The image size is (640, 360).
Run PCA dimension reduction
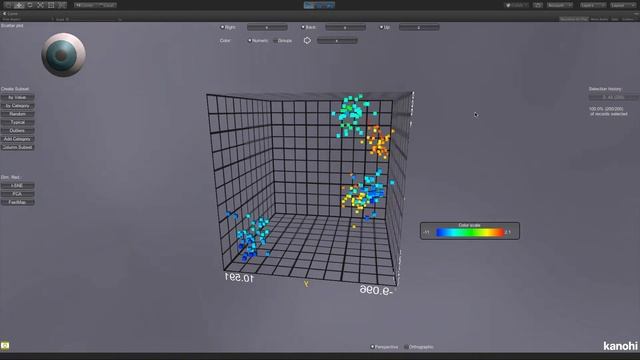point(18,194)
